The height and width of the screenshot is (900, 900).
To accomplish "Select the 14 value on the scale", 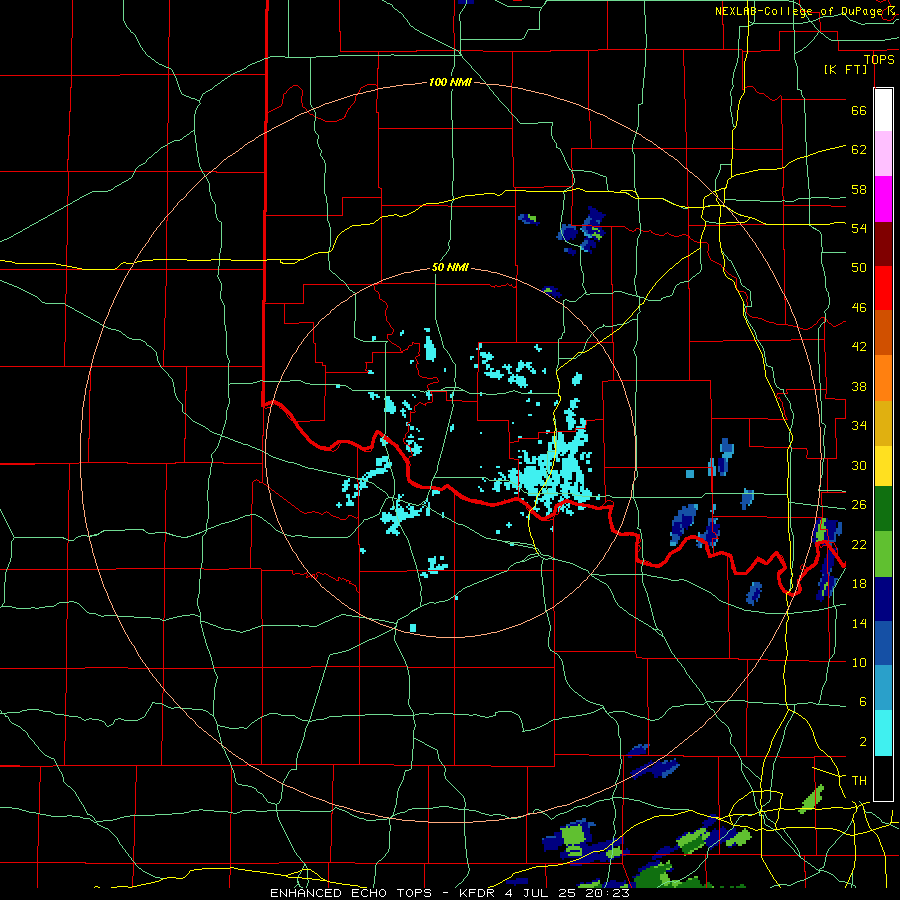I will [859, 623].
